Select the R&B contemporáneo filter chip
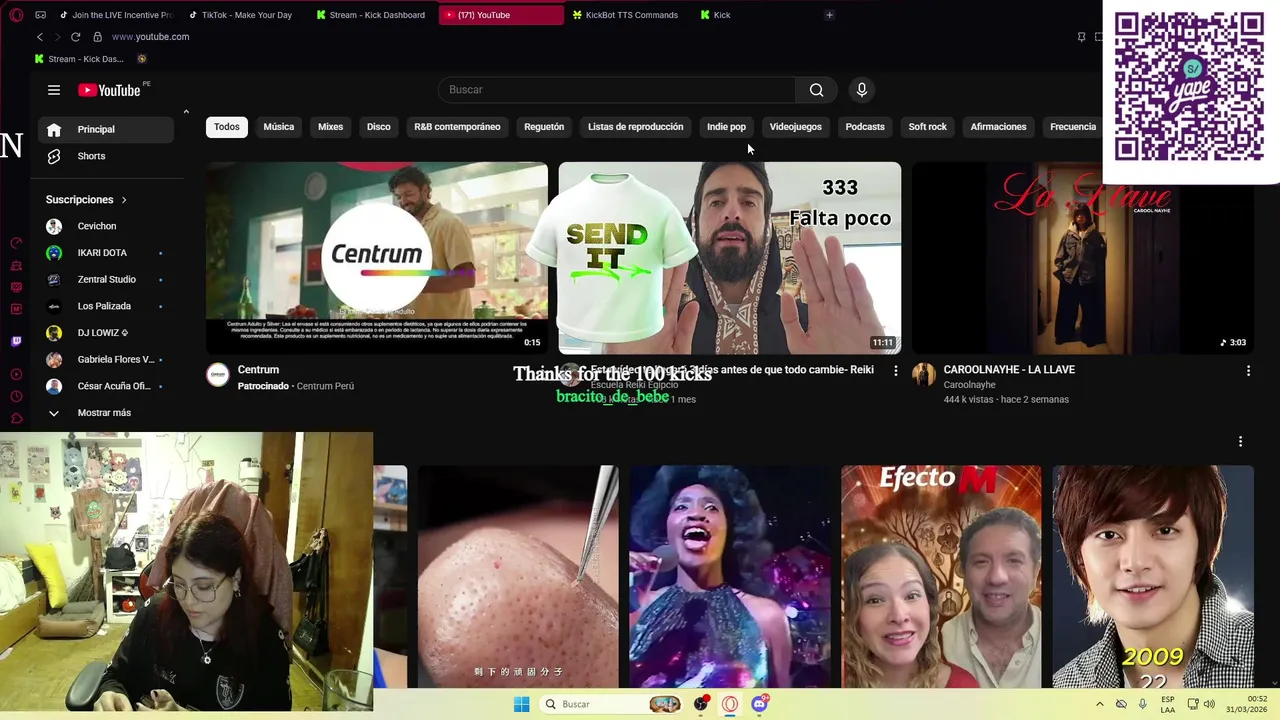The width and height of the screenshot is (1280, 720). pyautogui.click(x=457, y=127)
